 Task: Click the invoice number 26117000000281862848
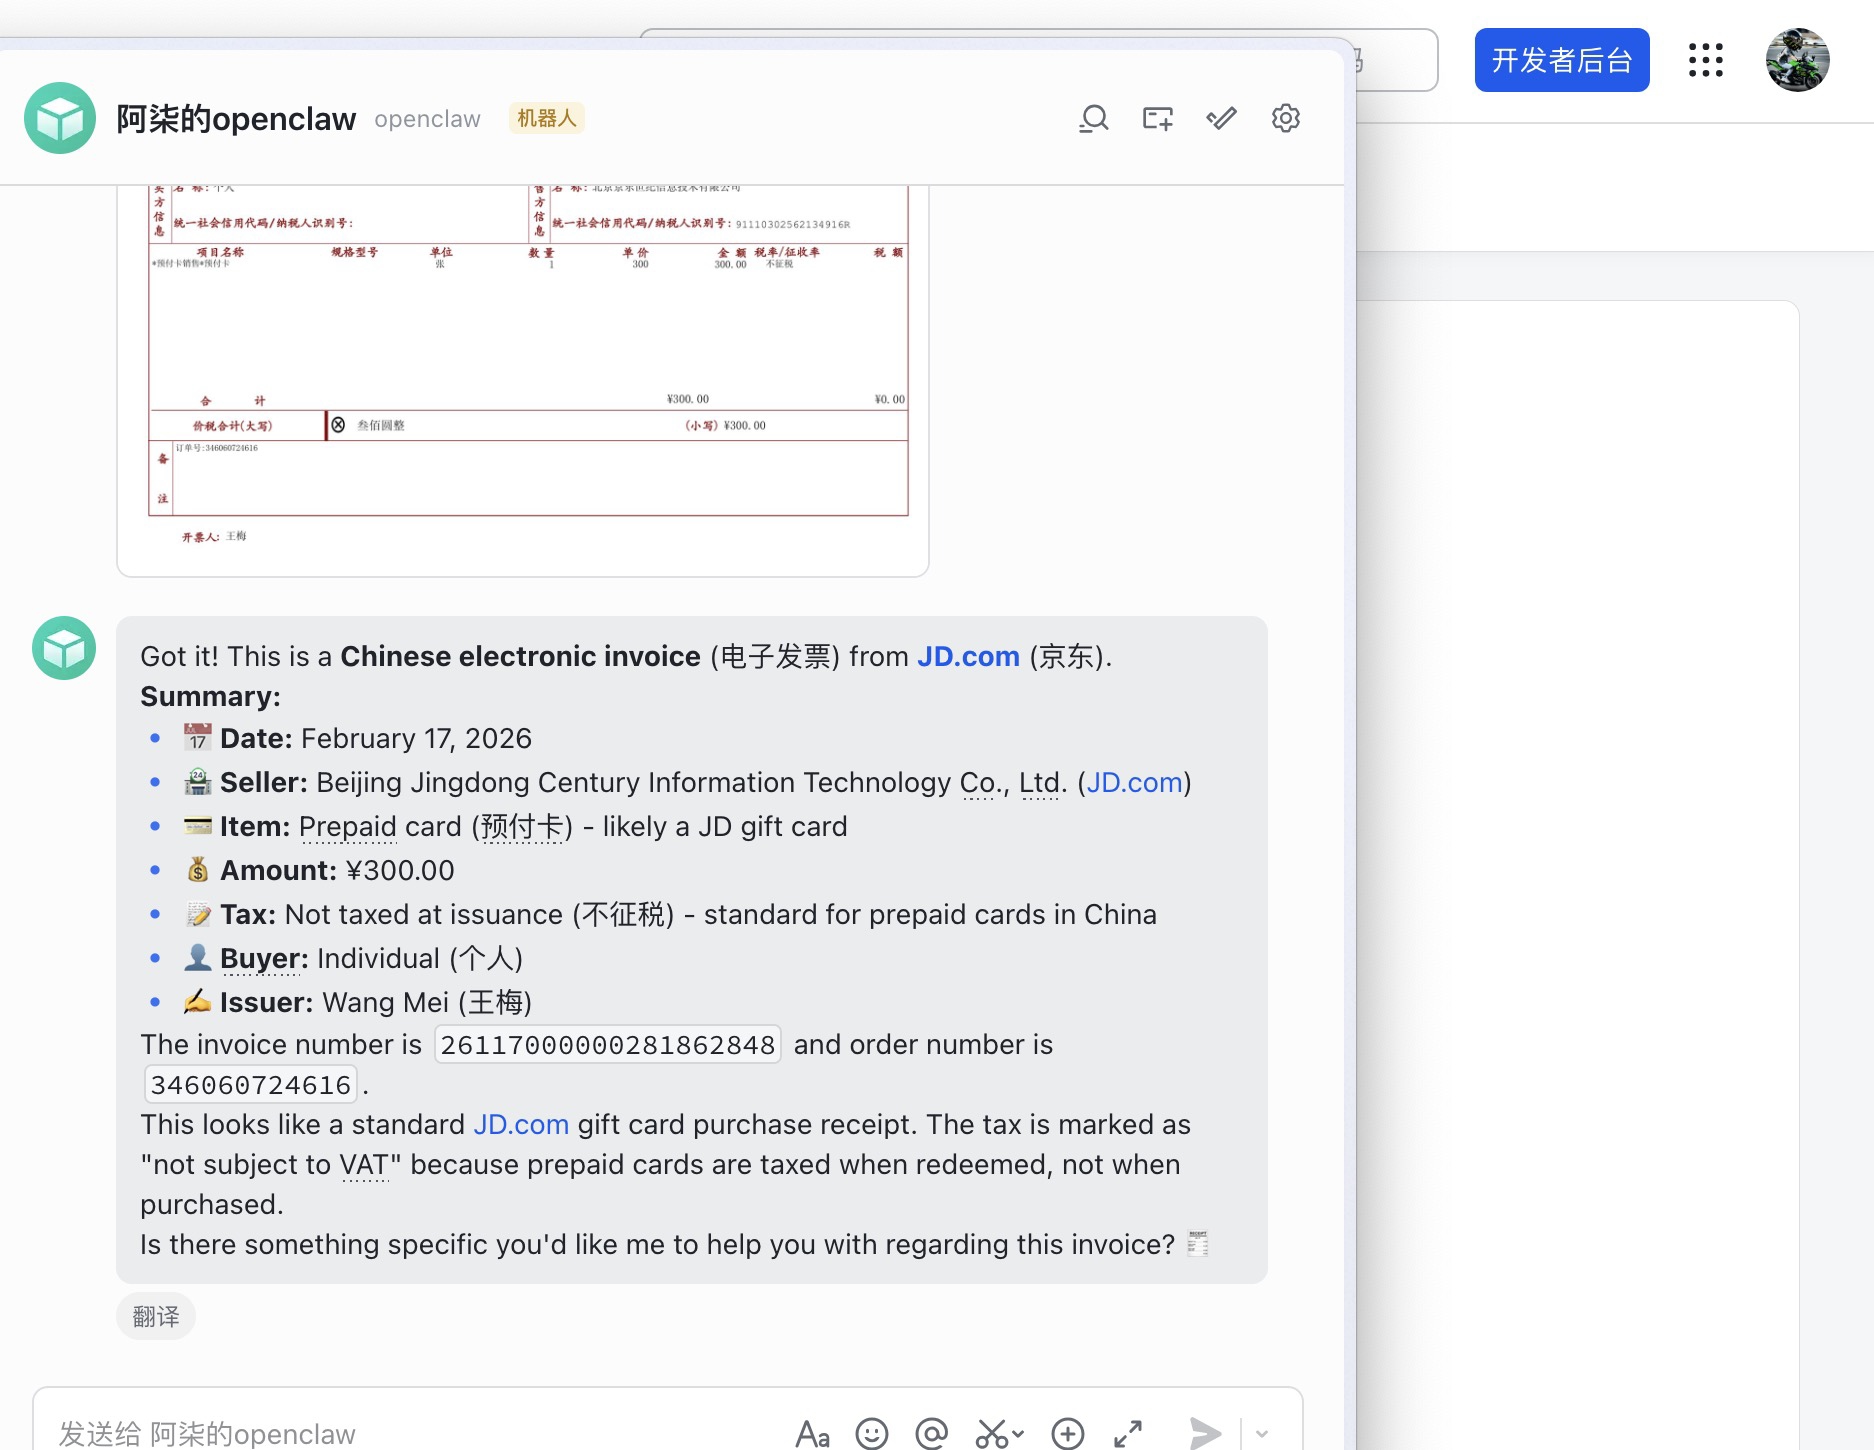point(608,1045)
